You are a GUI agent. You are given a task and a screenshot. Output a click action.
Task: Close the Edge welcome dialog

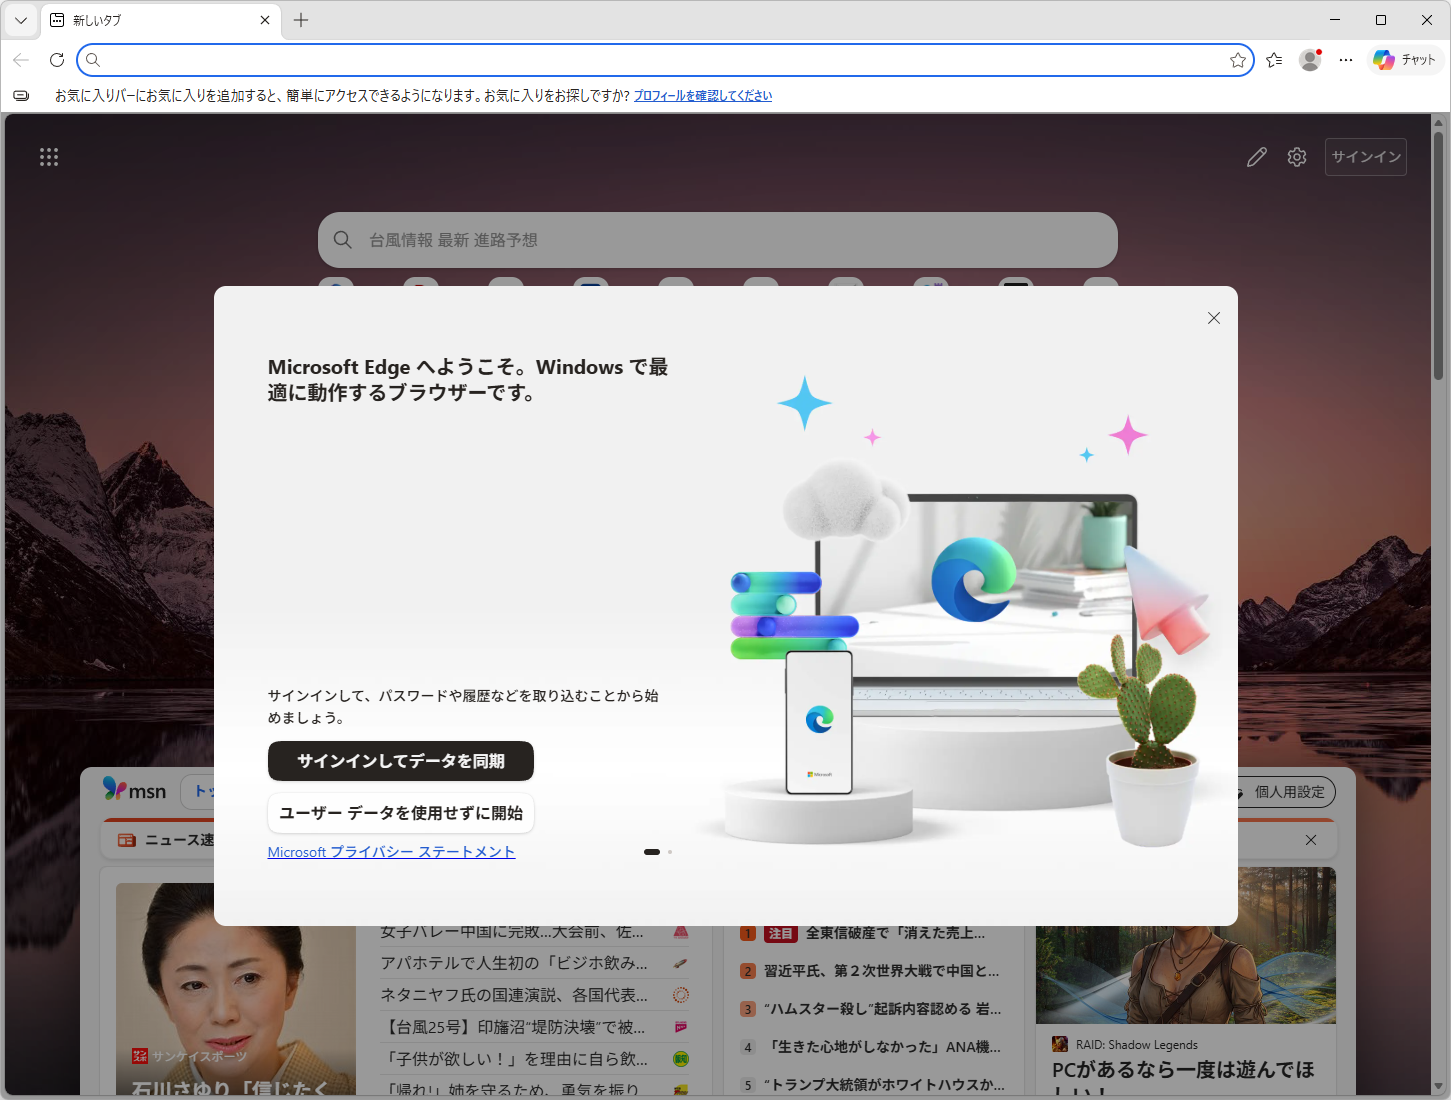point(1214,318)
